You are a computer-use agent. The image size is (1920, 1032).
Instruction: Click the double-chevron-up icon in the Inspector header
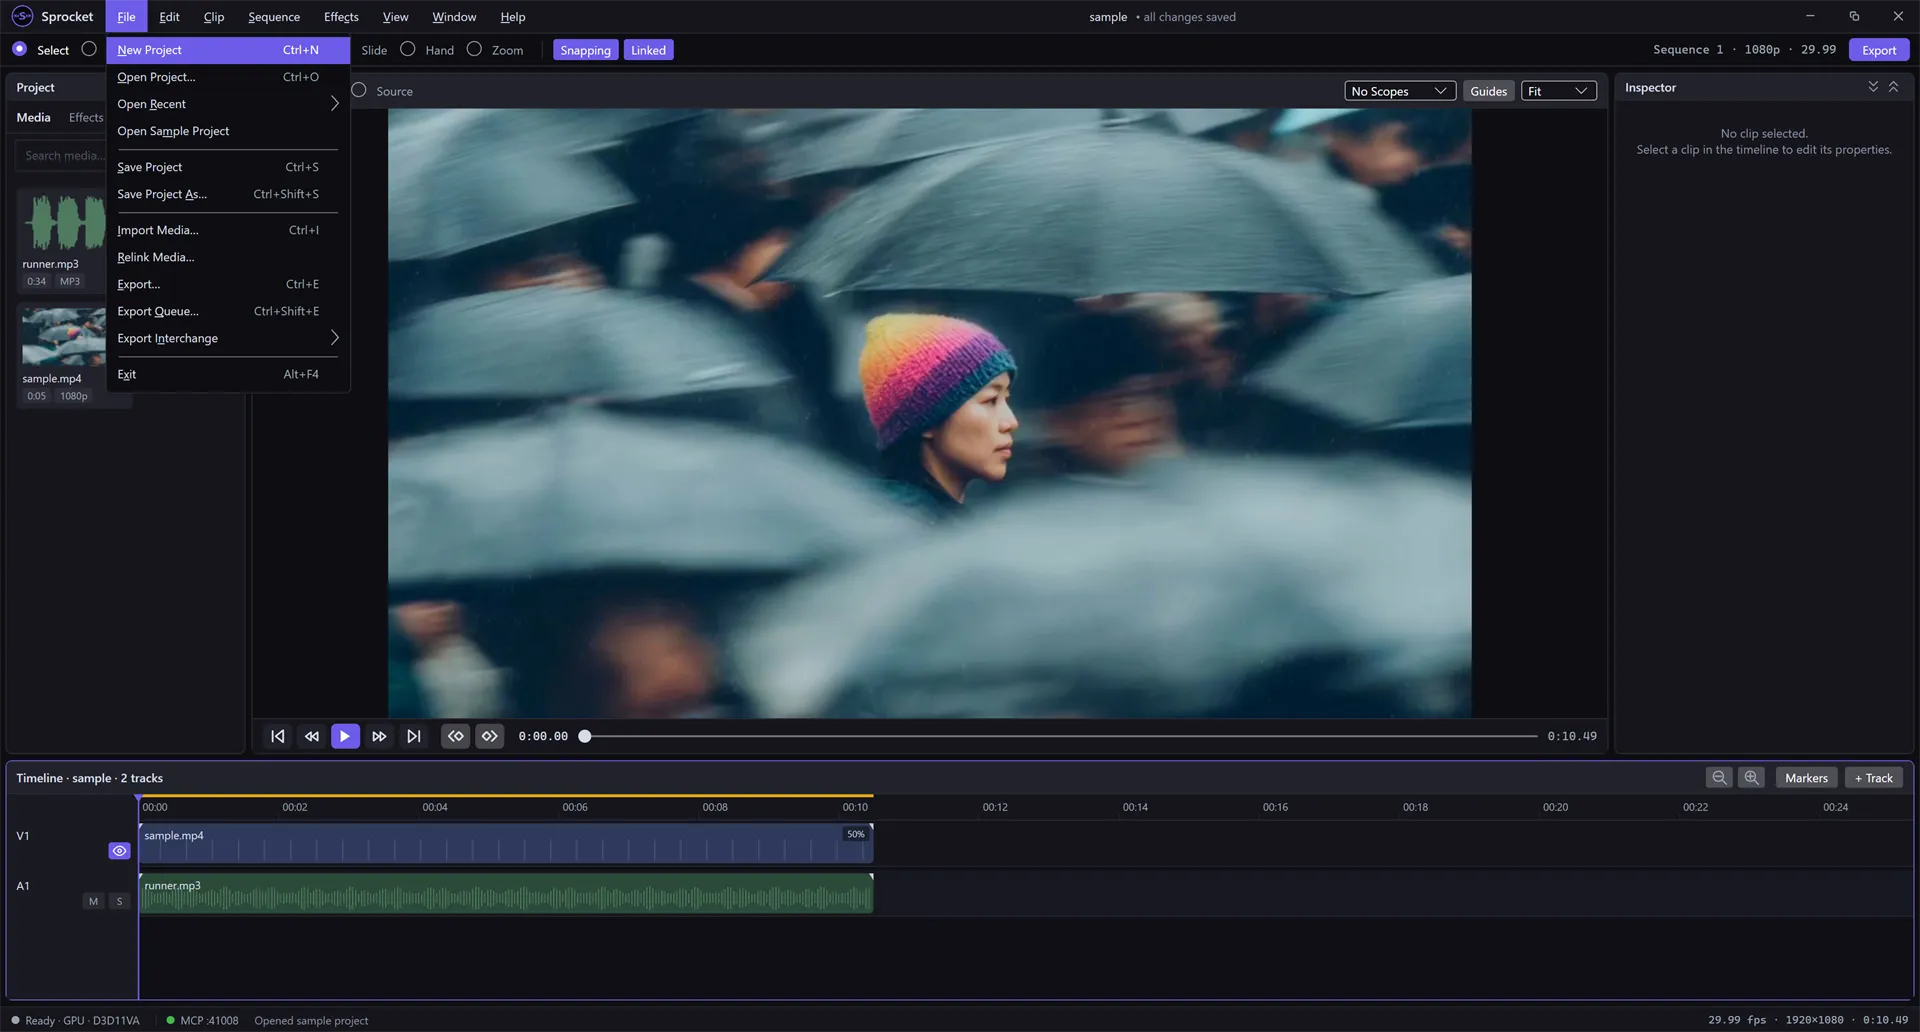click(1893, 87)
